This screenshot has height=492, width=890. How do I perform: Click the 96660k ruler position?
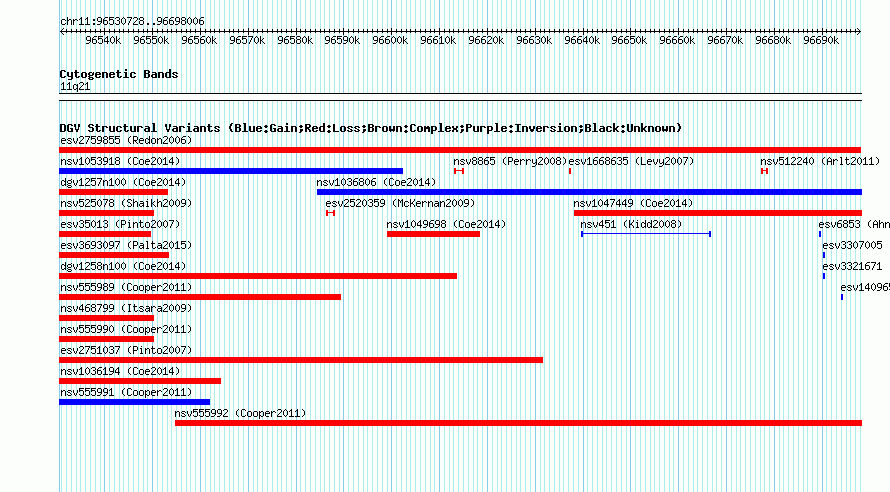[x=678, y=40]
